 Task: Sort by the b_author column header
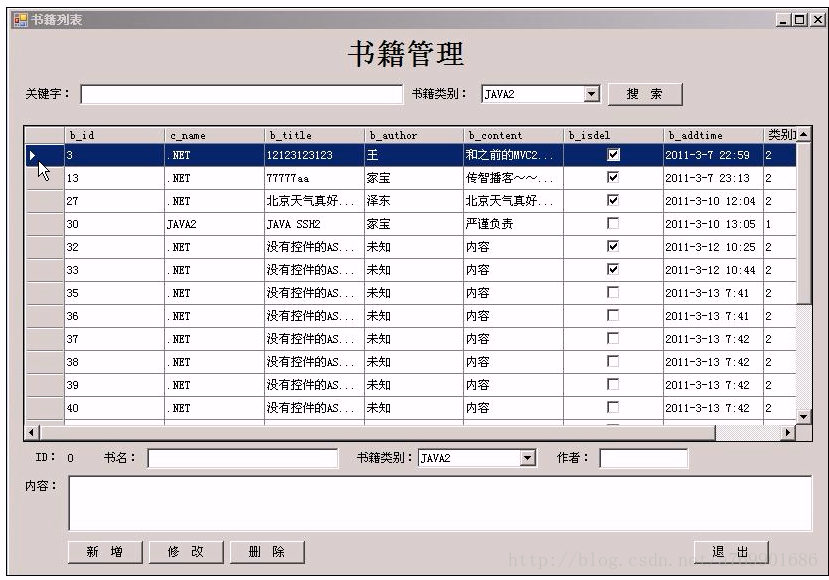(414, 135)
